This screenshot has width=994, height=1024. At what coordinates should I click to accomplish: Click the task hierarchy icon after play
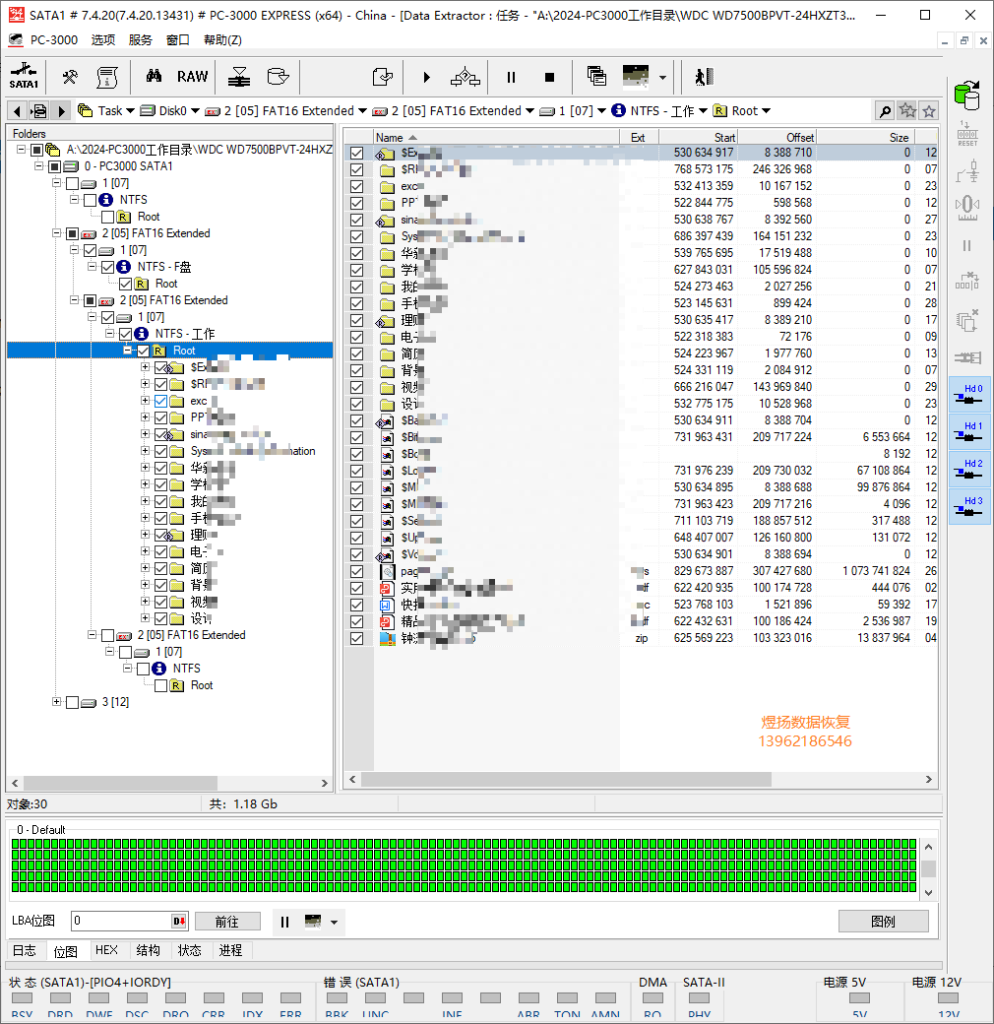pos(465,77)
